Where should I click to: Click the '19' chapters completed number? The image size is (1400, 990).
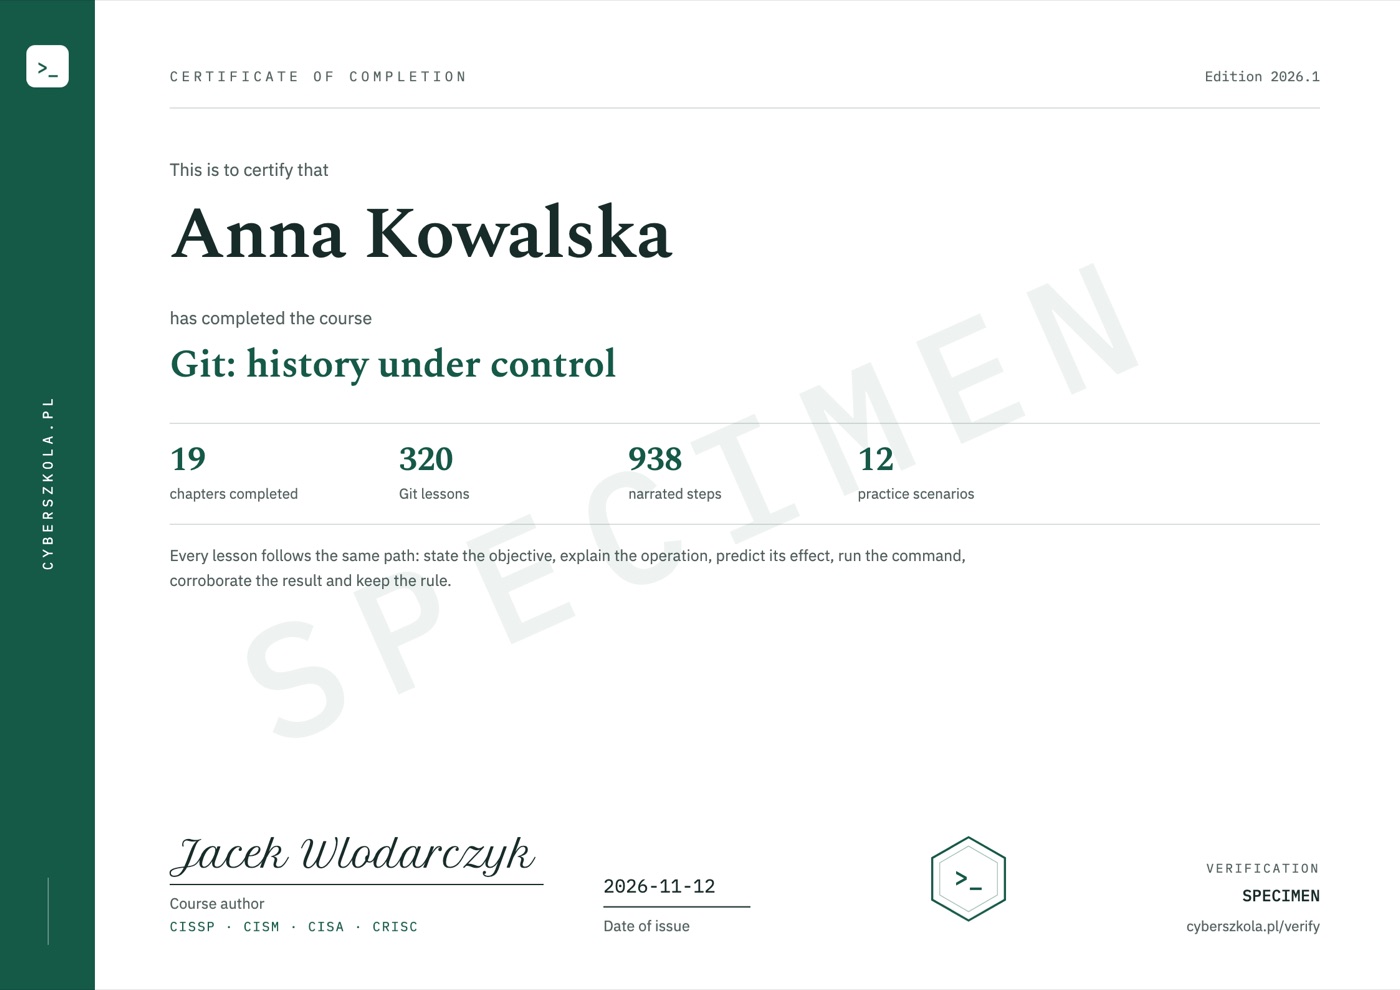tap(188, 459)
